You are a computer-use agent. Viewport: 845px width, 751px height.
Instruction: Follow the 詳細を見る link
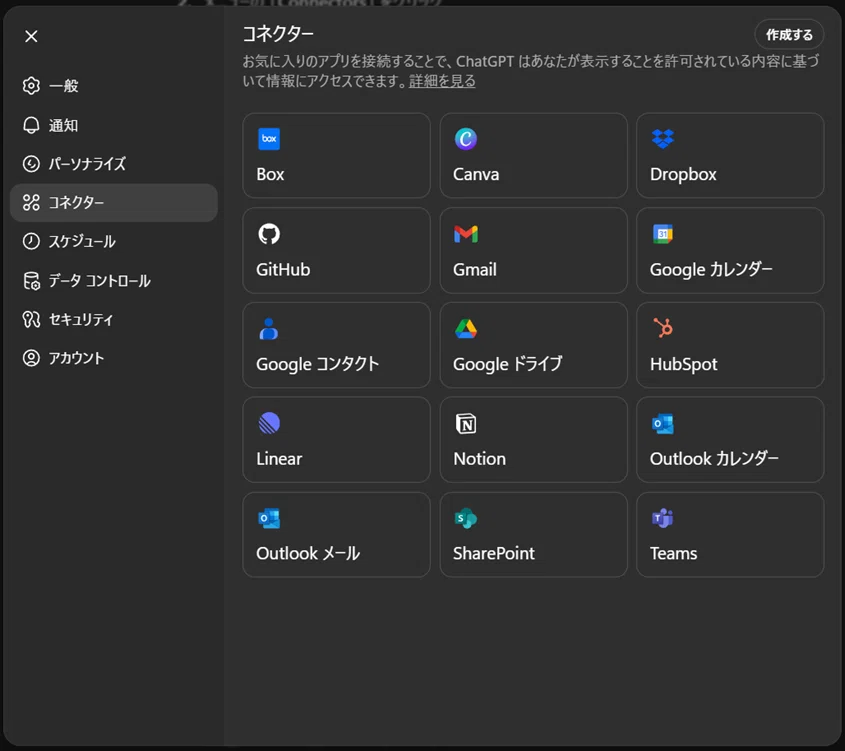(x=442, y=81)
